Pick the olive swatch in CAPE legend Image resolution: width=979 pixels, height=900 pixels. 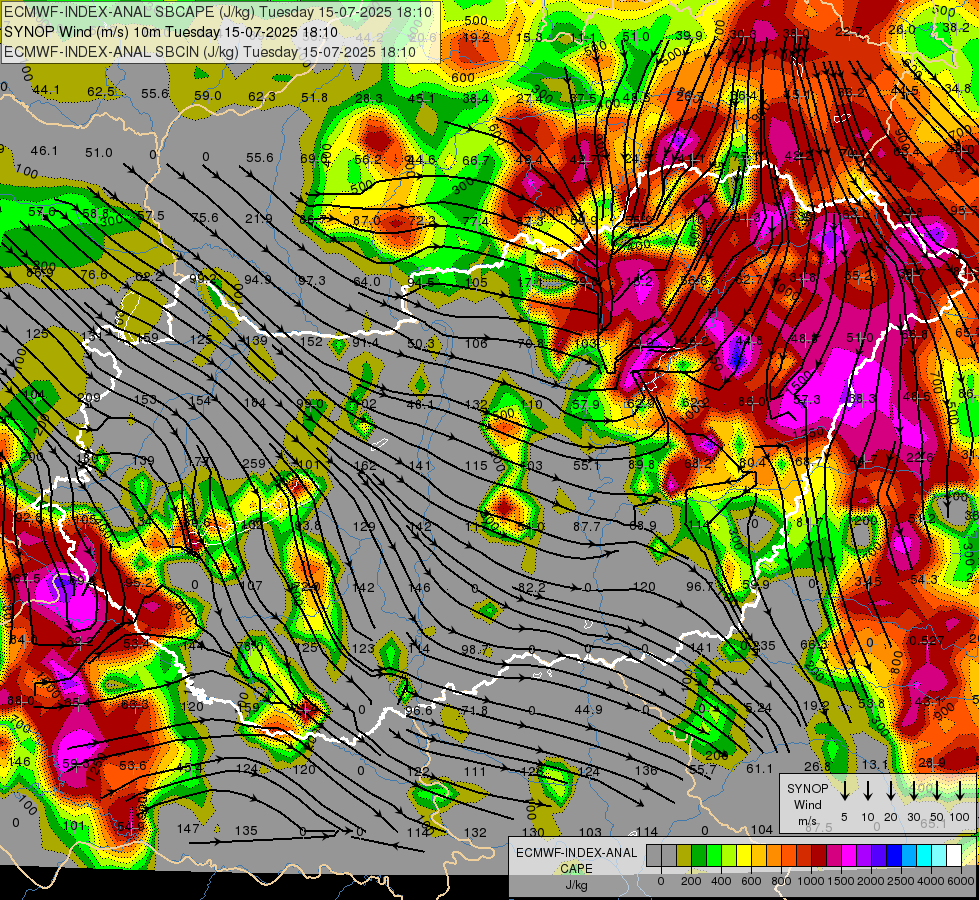pos(684,855)
